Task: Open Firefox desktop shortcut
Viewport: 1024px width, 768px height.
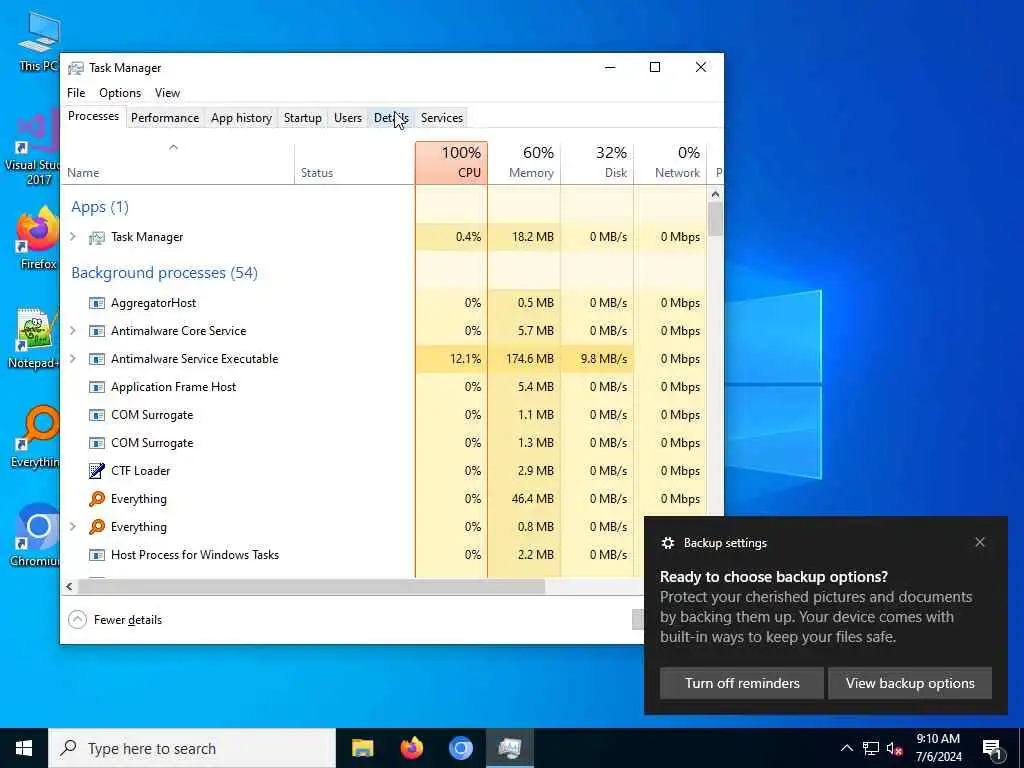Action: click(x=38, y=238)
